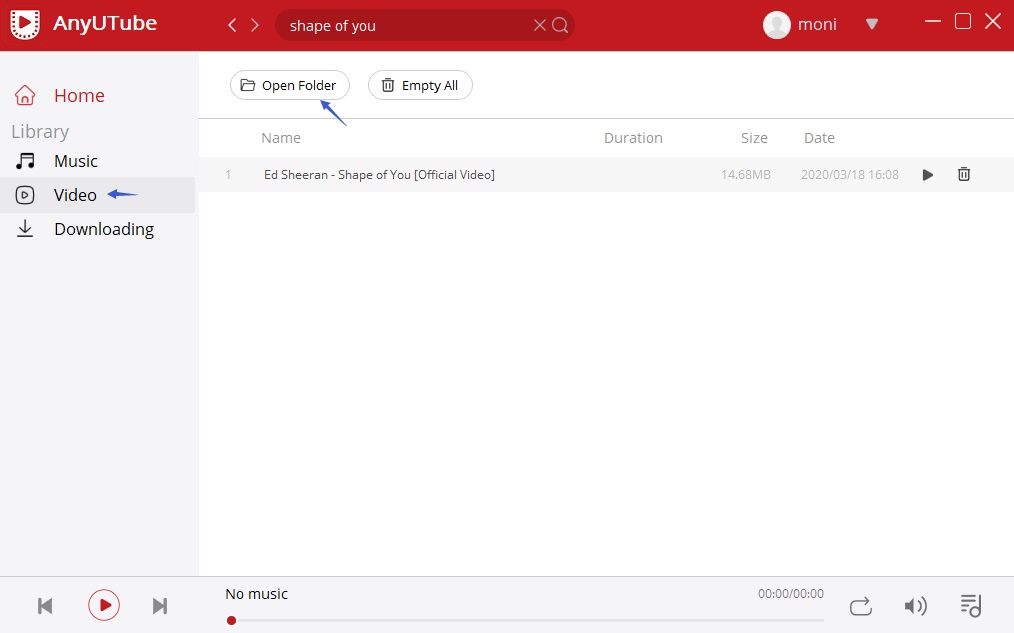
Task: Click the Size column header
Action: pyautogui.click(x=754, y=138)
